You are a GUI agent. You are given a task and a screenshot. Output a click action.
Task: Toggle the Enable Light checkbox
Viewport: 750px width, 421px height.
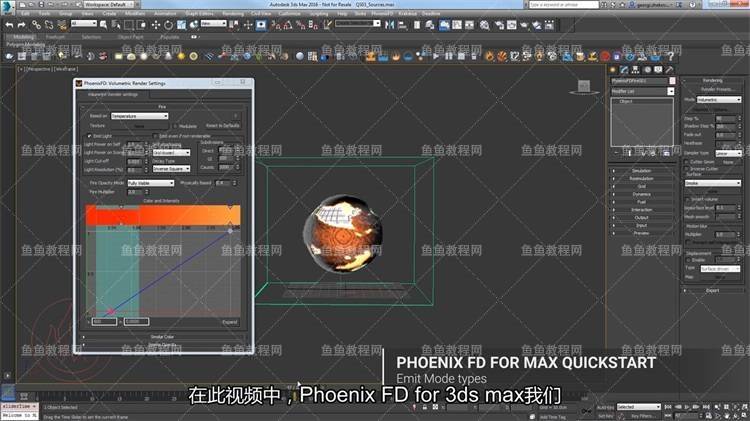coord(89,136)
